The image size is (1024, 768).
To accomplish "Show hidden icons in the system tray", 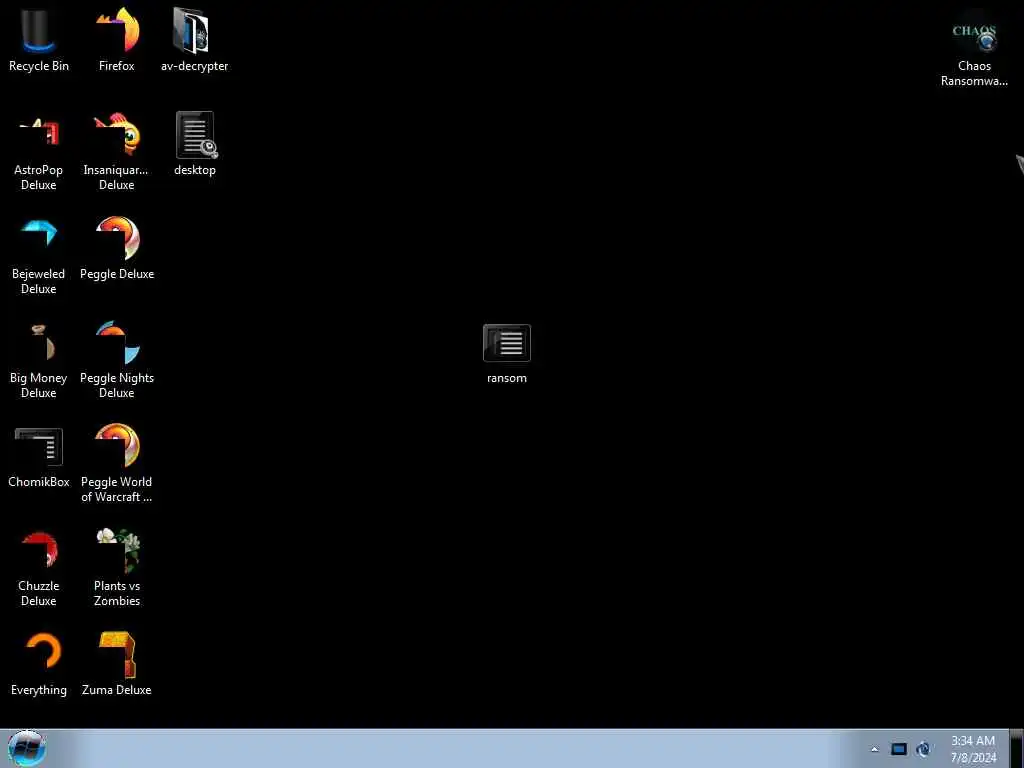I will coord(874,749).
